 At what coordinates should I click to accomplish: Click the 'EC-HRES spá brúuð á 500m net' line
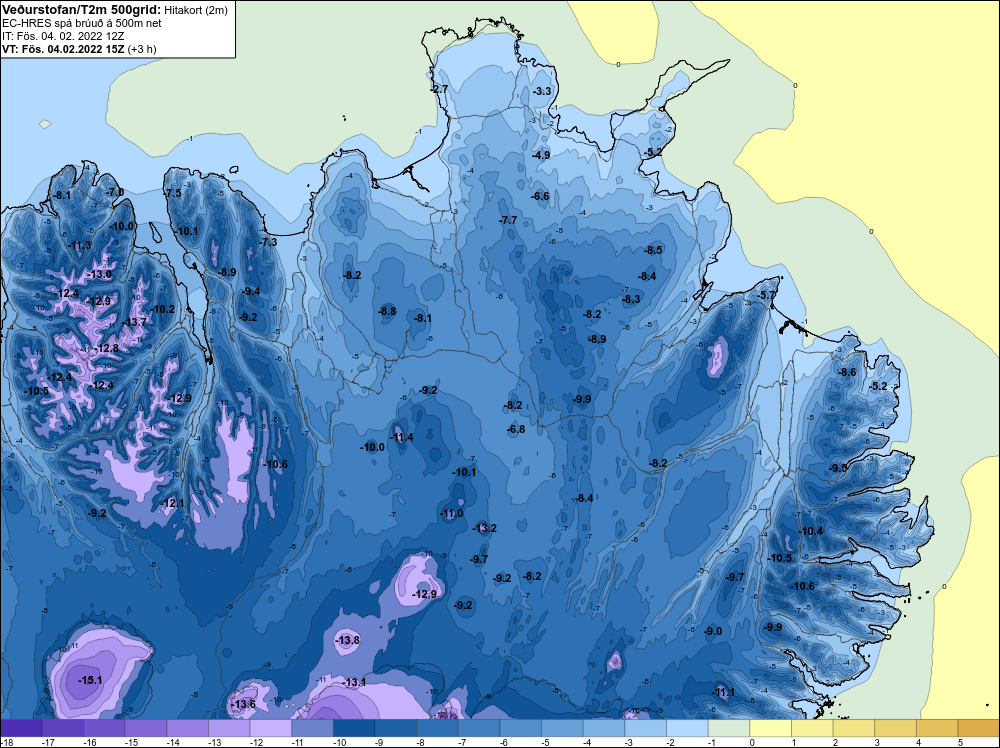click(82, 24)
